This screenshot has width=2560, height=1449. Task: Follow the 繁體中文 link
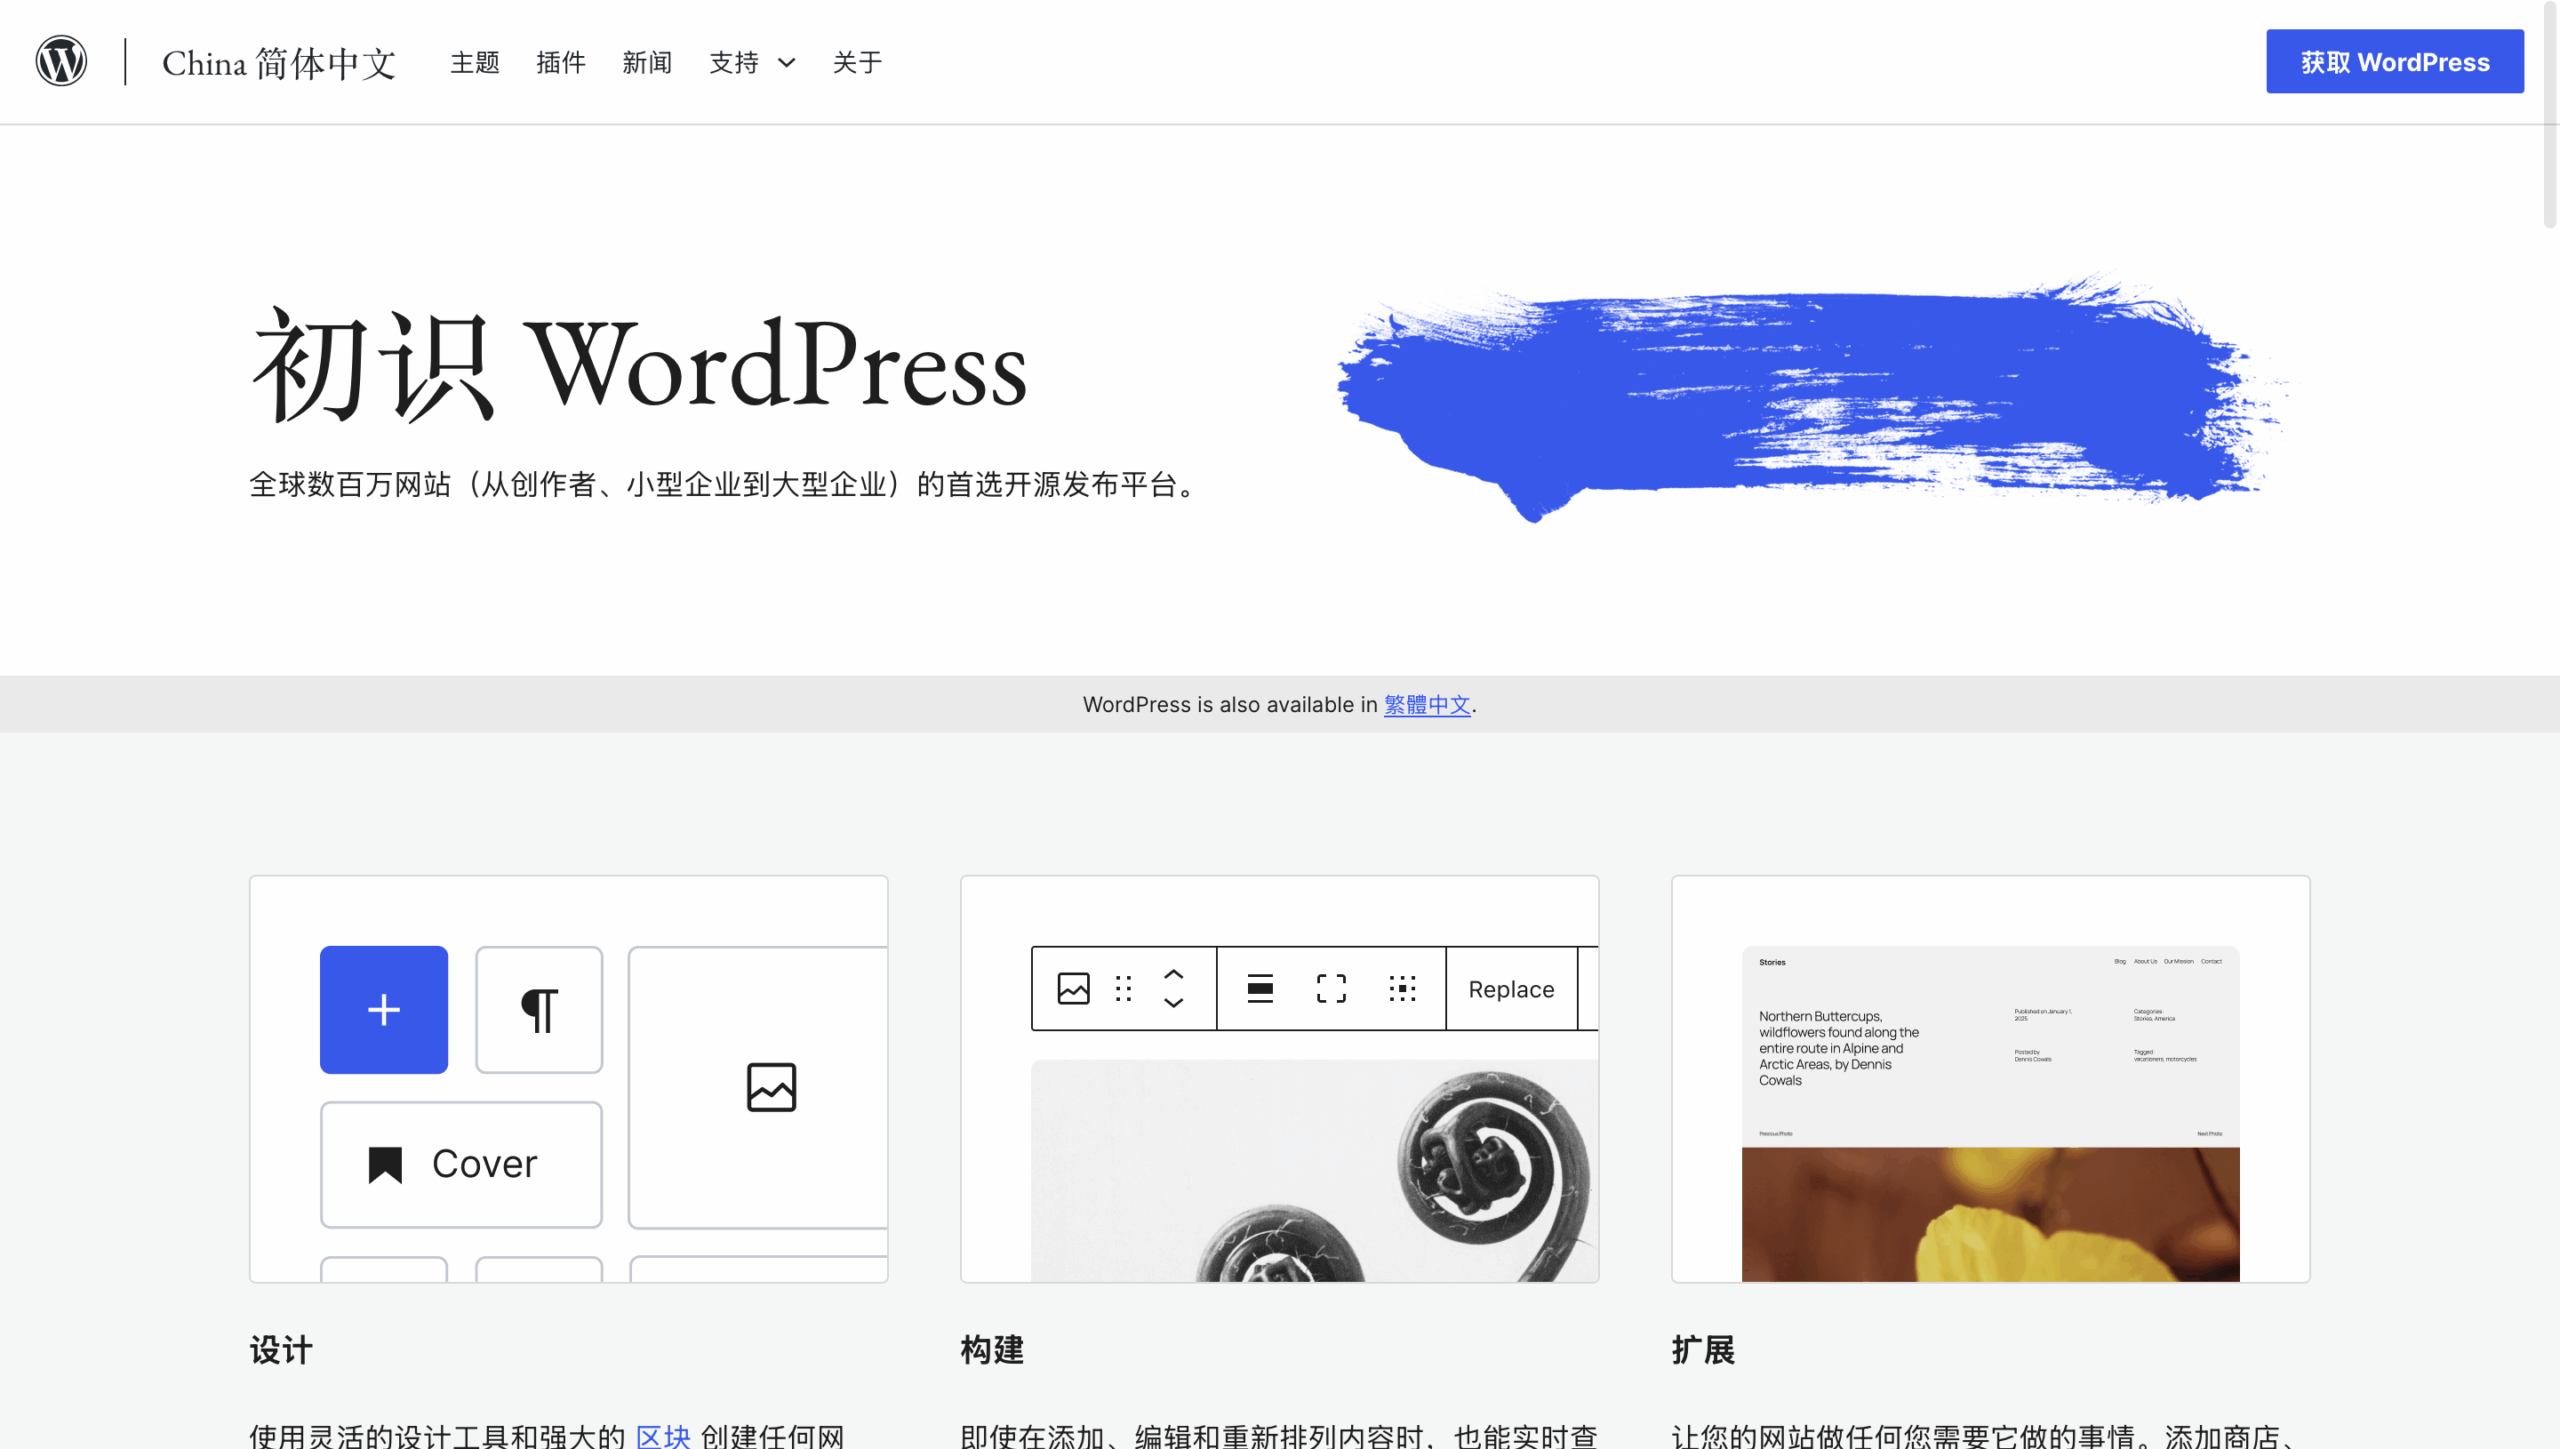coord(1427,704)
